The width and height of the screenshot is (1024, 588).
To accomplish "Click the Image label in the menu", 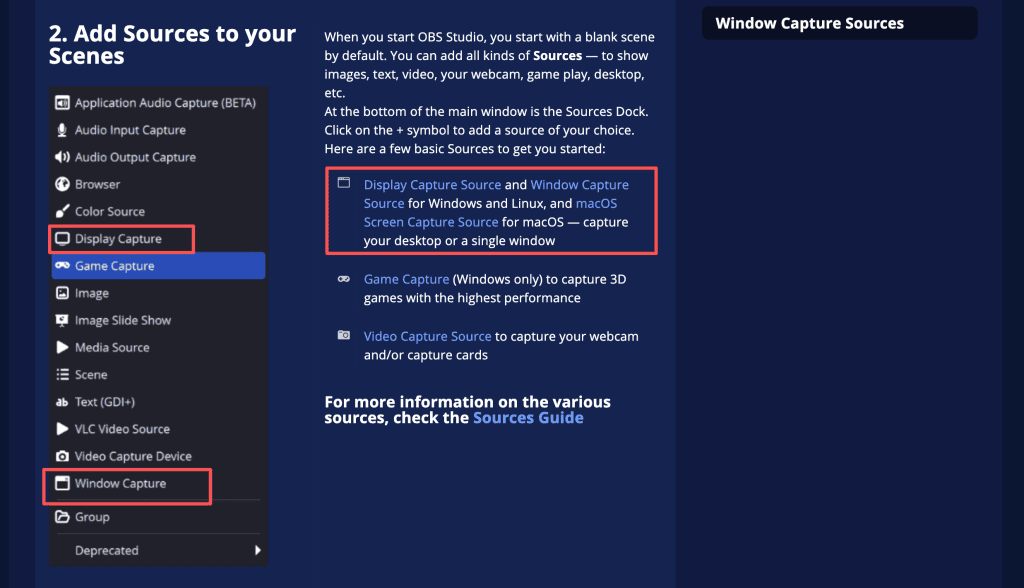I will 91,293.
